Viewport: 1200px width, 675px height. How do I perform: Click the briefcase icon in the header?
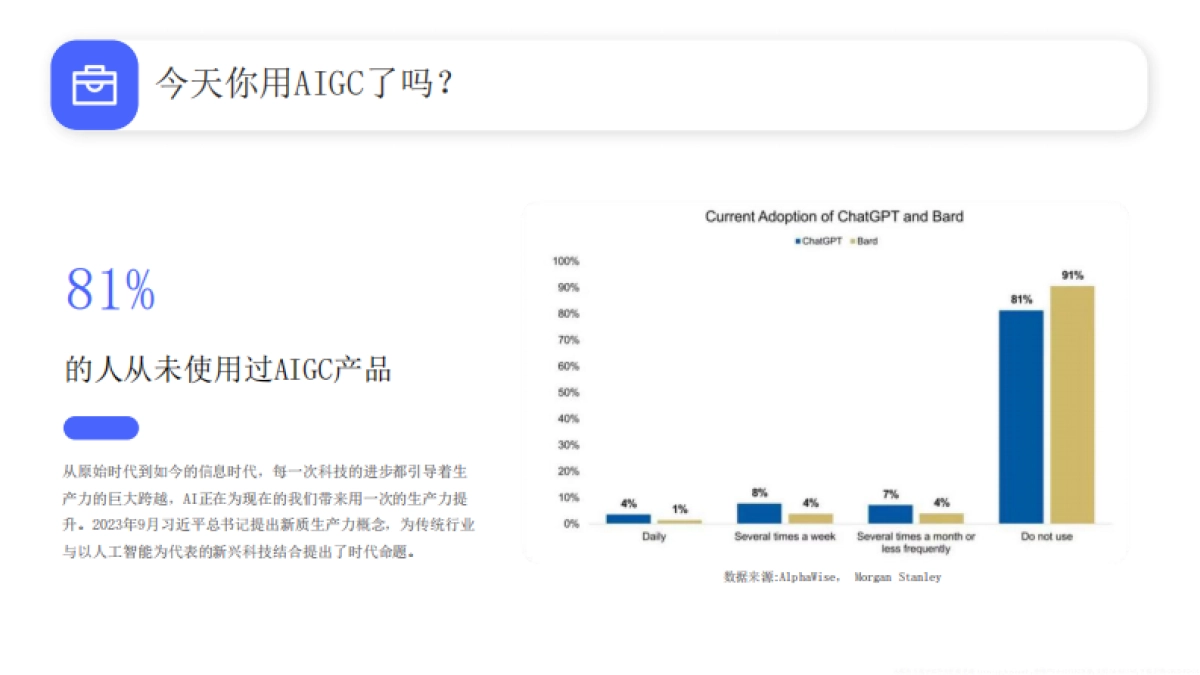click(x=93, y=83)
